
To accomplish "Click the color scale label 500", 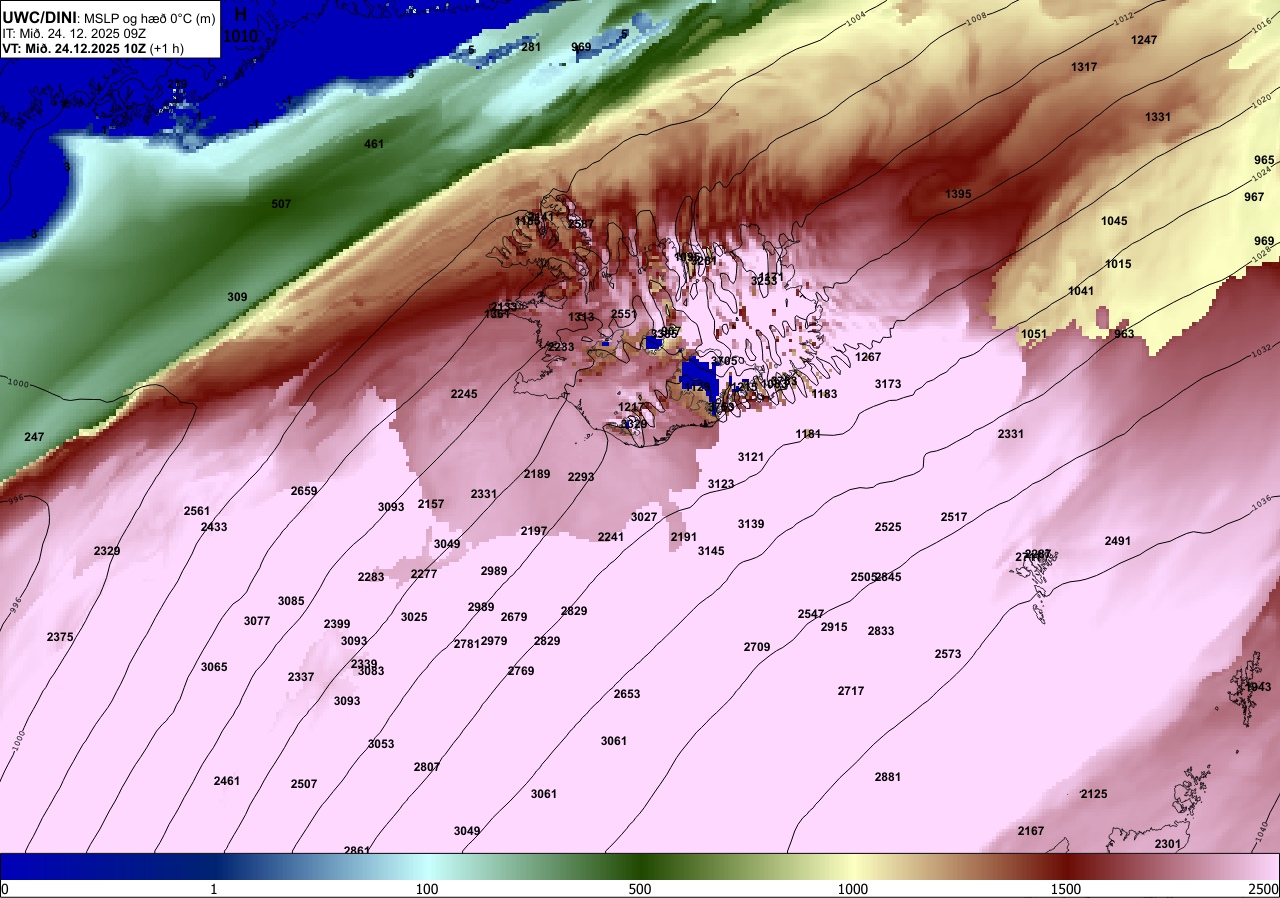I will (x=640, y=889).
